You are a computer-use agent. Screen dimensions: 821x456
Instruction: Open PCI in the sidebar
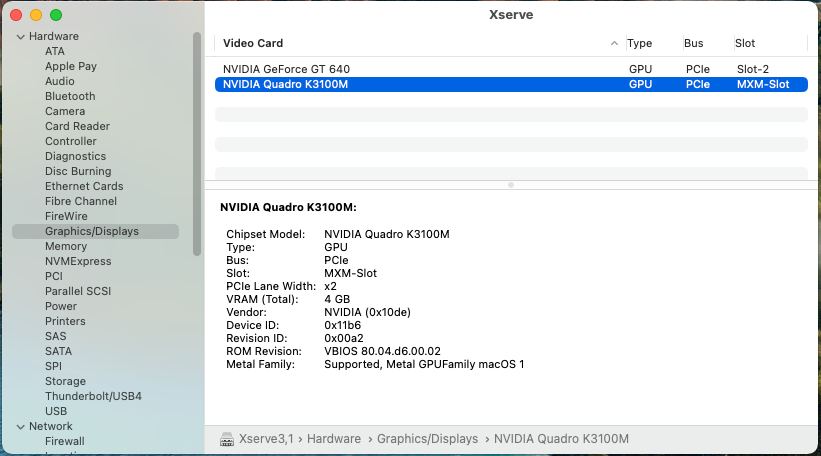(54, 276)
